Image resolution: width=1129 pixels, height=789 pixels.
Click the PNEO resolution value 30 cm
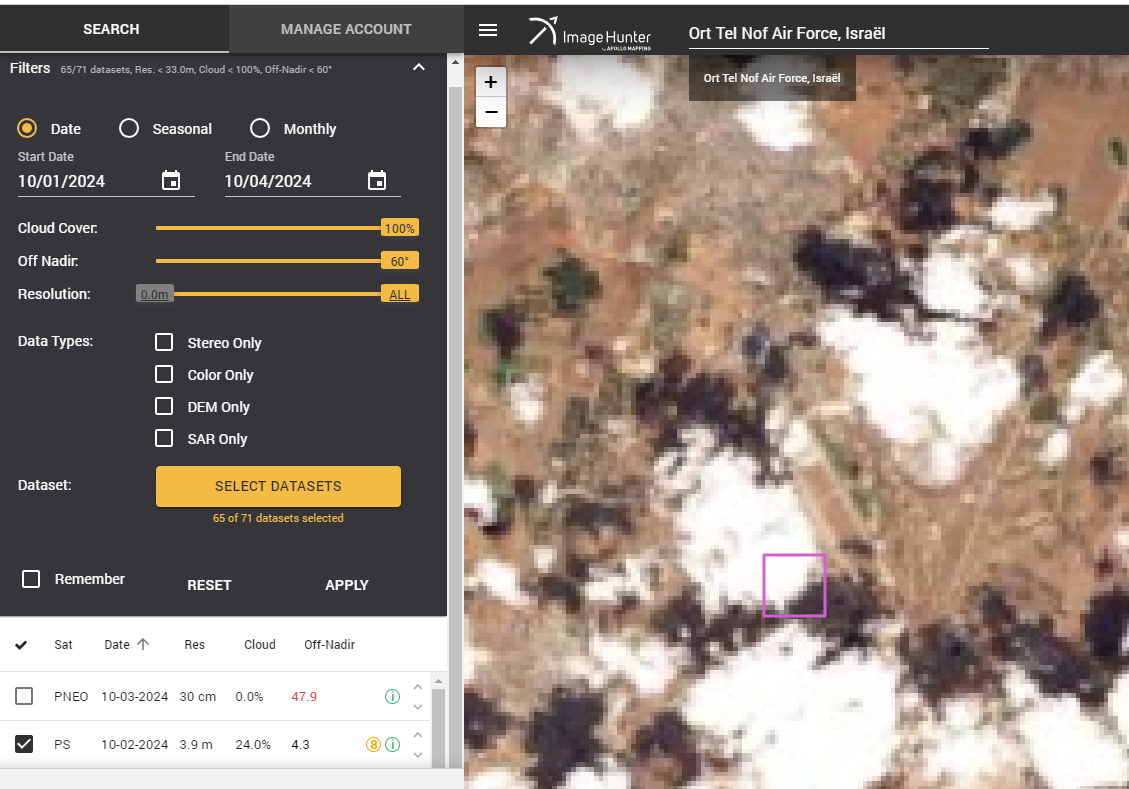click(x=197, y=696)
